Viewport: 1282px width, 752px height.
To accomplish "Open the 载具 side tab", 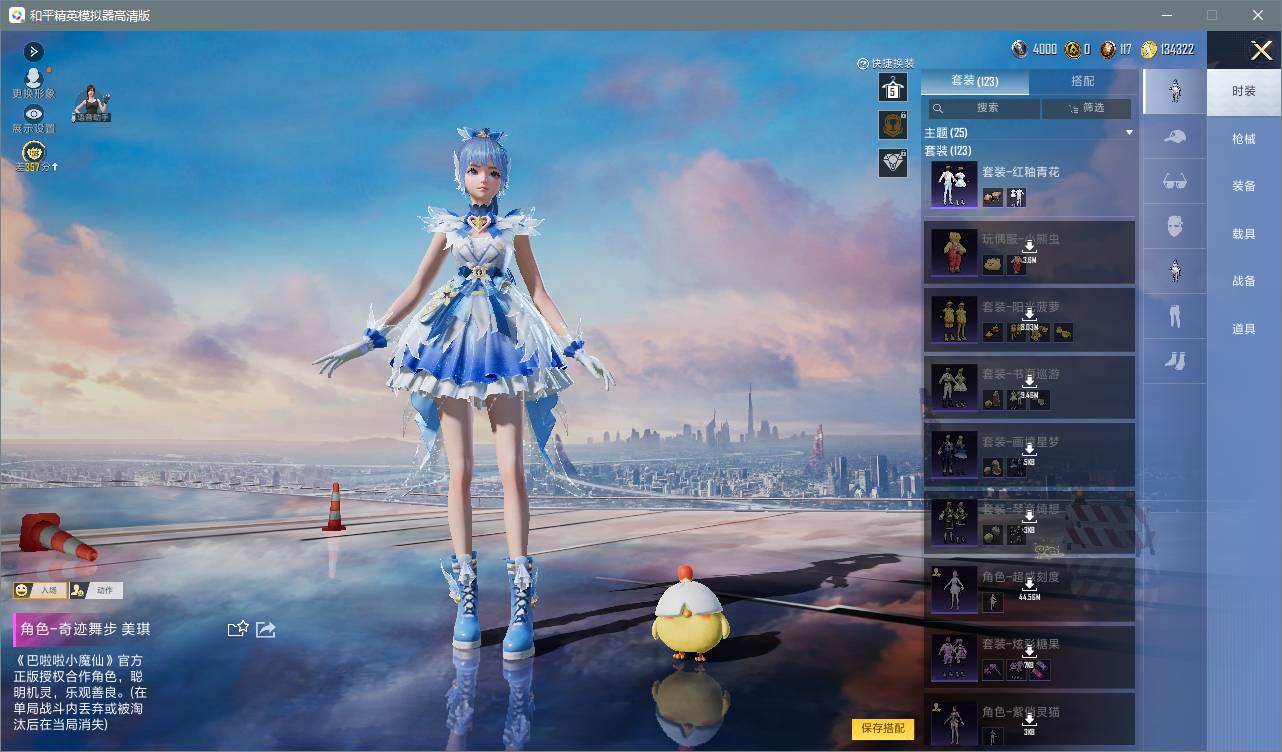I will (1244, 234).
